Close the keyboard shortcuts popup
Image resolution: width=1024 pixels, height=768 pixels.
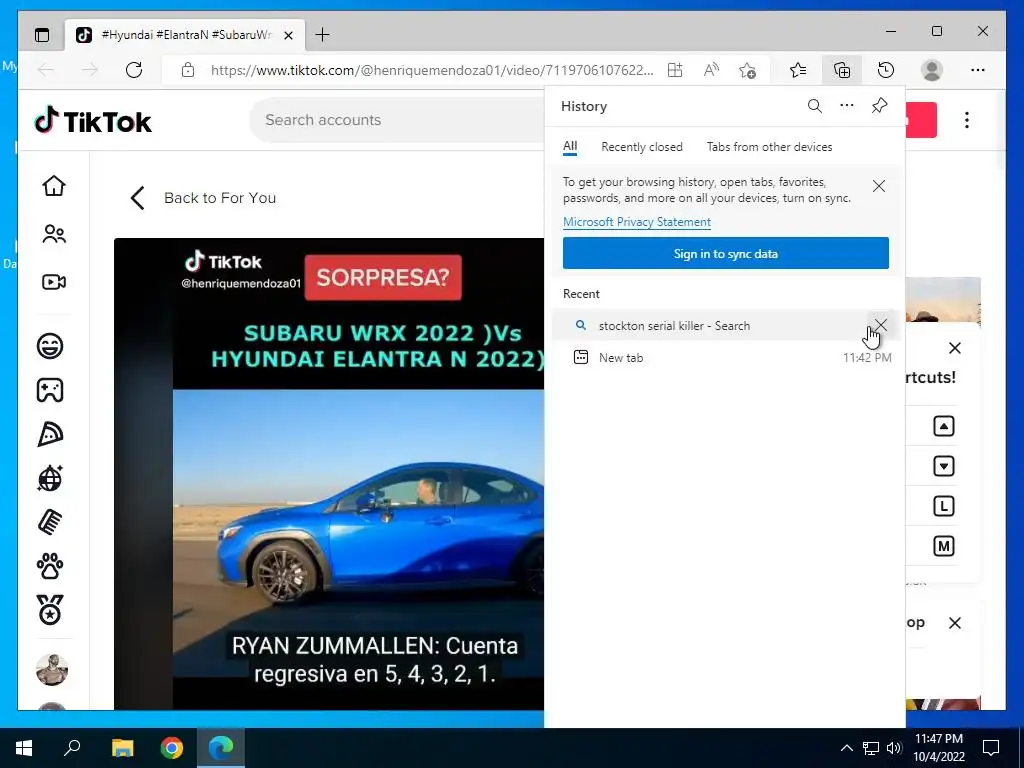point(955,348)
